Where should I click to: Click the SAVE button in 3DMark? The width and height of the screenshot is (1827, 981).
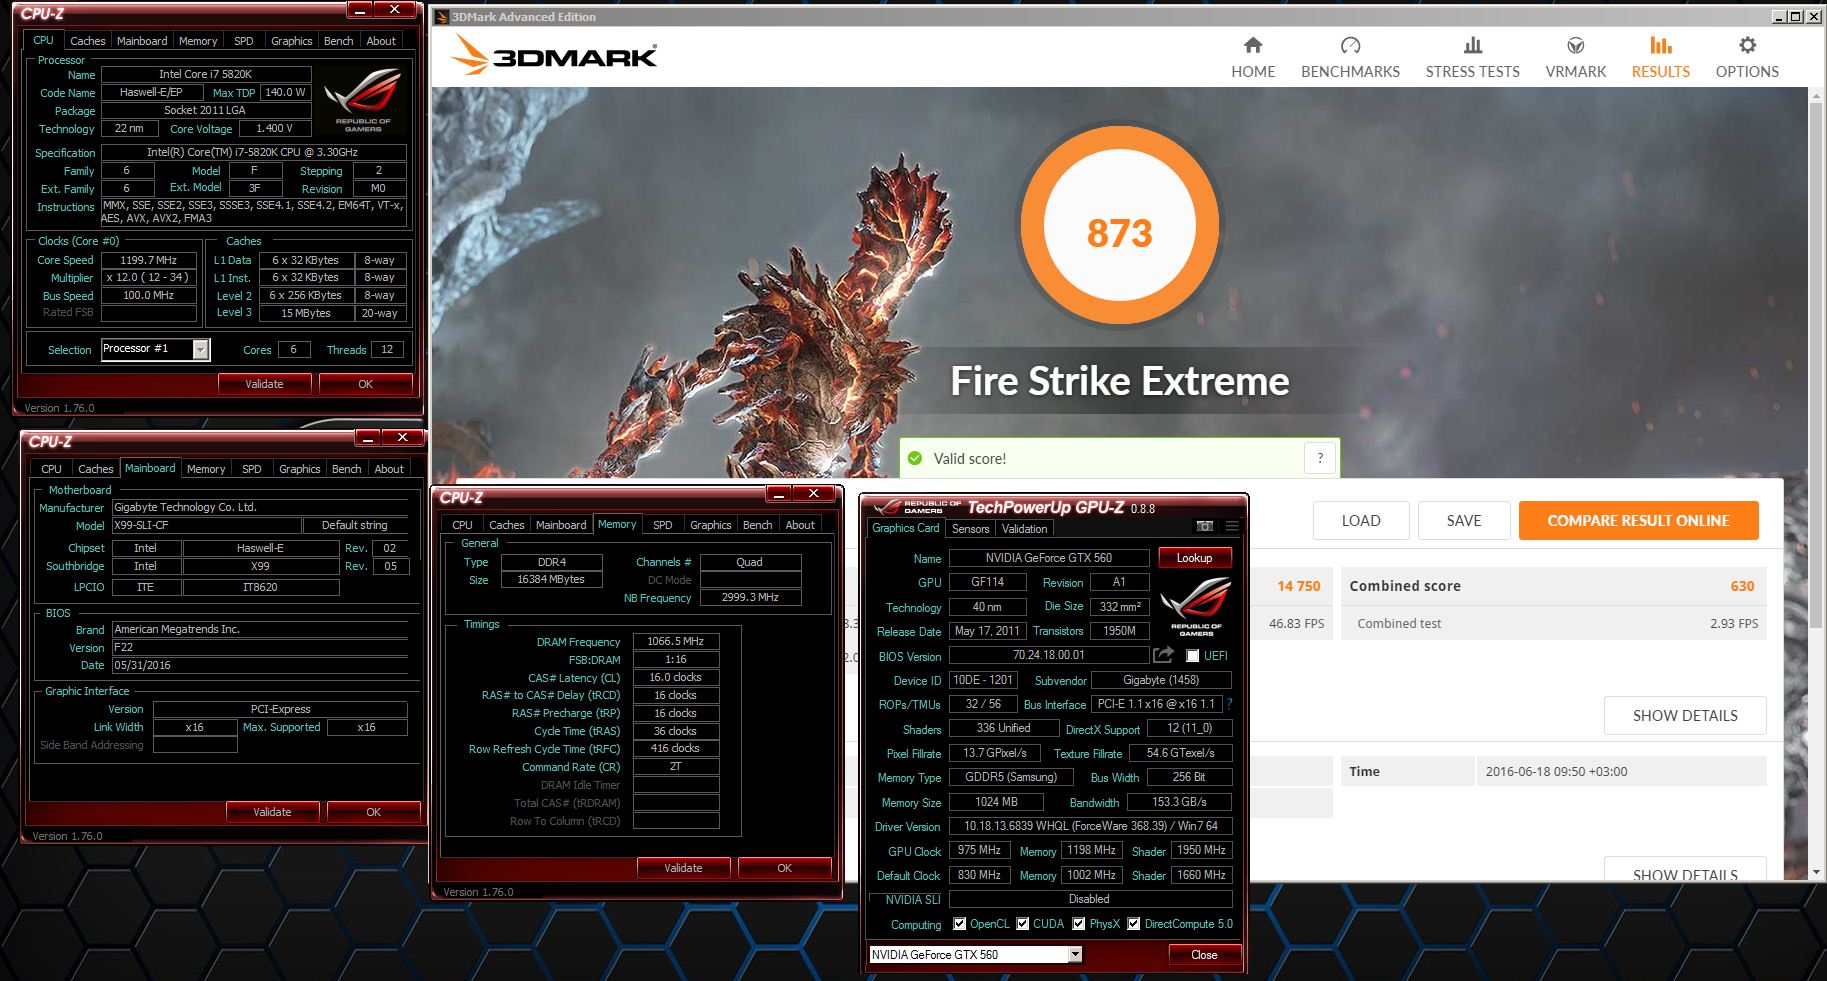[x=1464, y=520]
